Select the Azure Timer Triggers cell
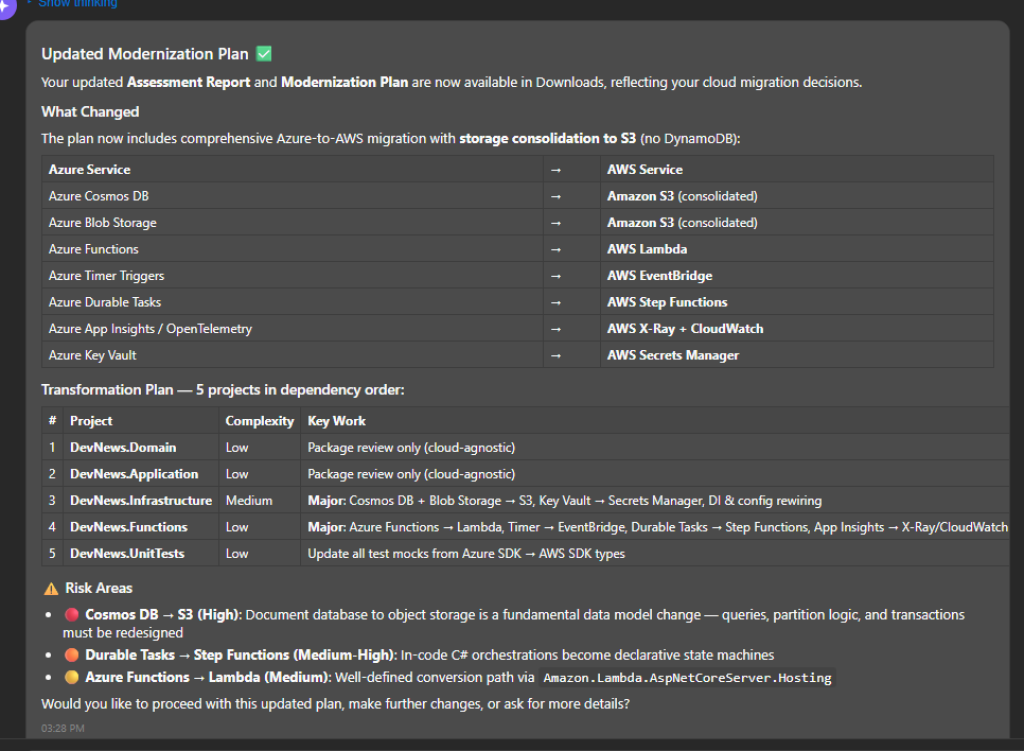 [293, 276]
